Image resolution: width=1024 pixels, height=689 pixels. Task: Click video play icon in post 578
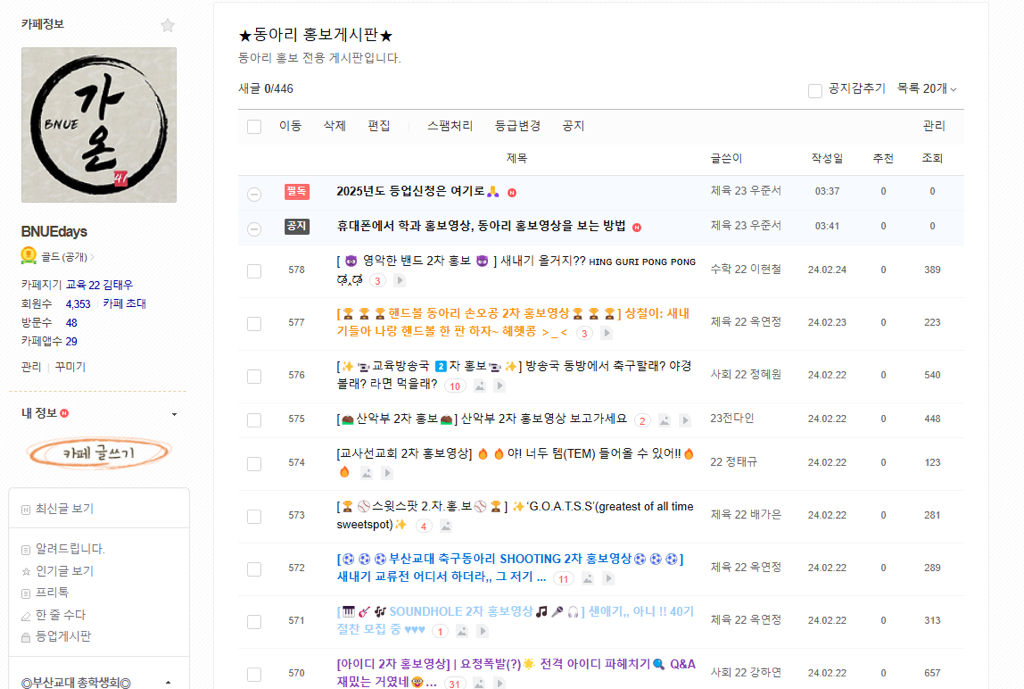pyautogui.click(x=400, y=281)
